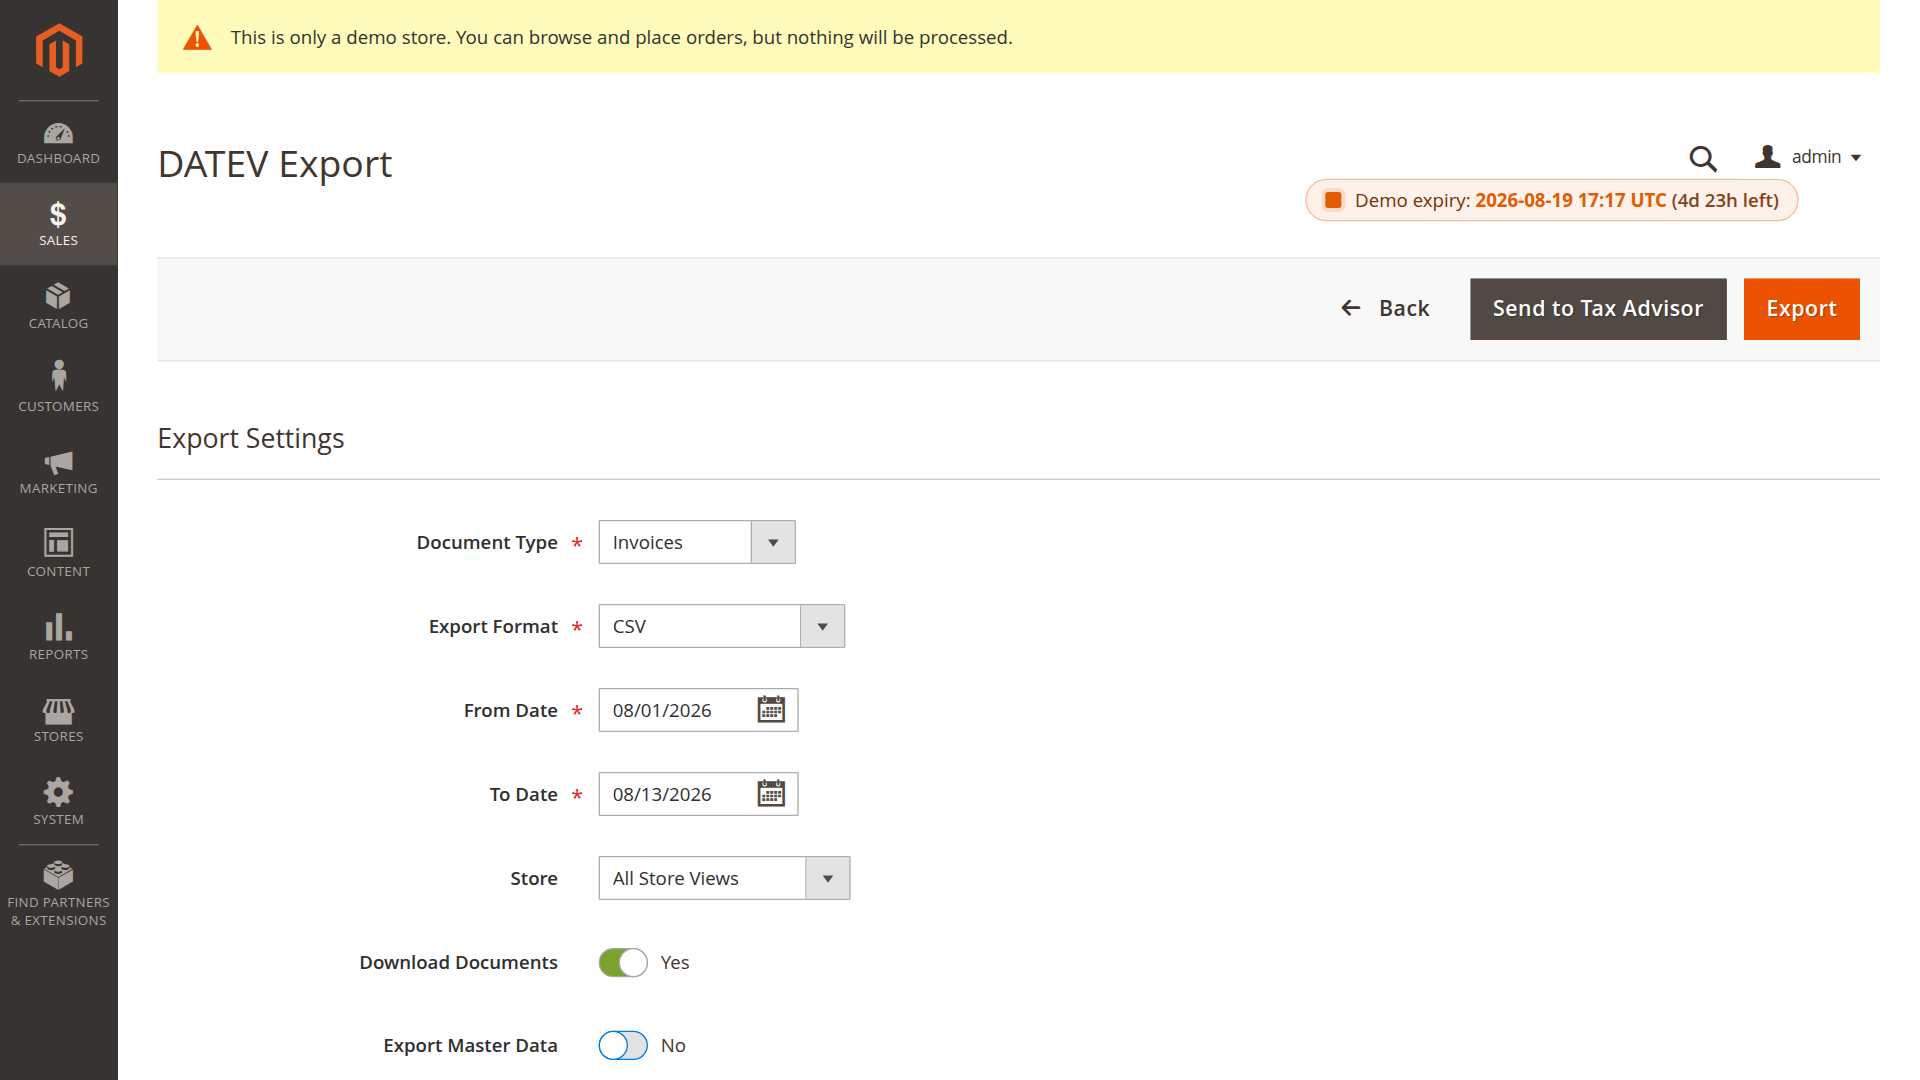
Task: Open the Document Type dropdown
Action: [x=697, y=542]
